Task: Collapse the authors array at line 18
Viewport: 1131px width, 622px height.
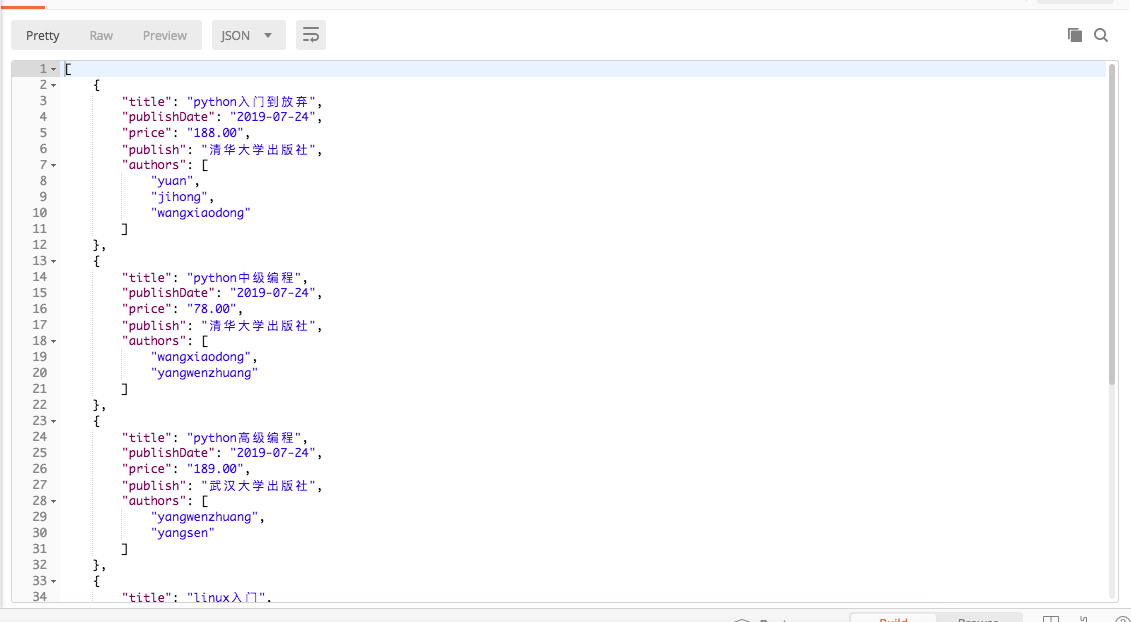Action: (x=53, y=341)
